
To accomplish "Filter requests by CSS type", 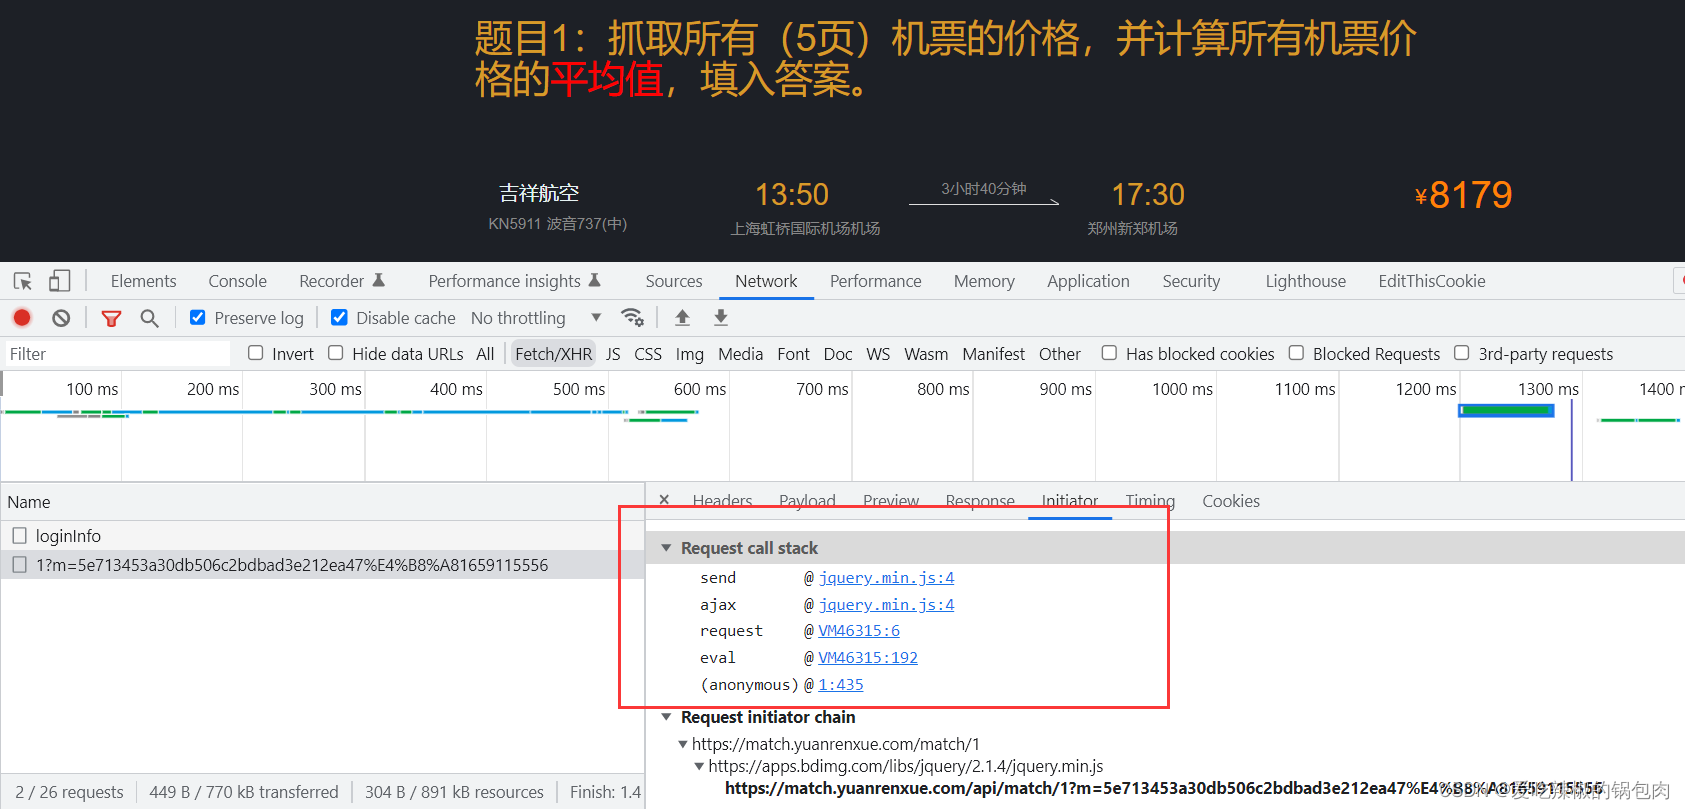I will click(x=648, y=354).
